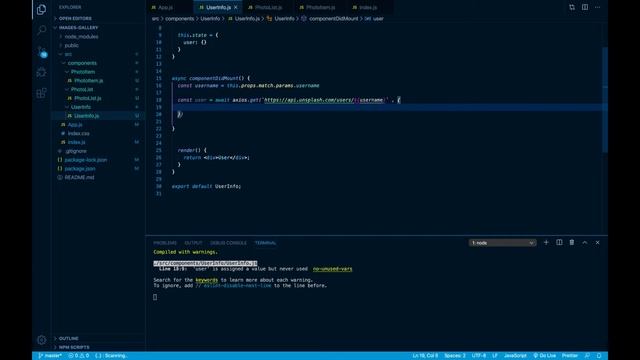Click Prettier in status bar

(570, 356)
